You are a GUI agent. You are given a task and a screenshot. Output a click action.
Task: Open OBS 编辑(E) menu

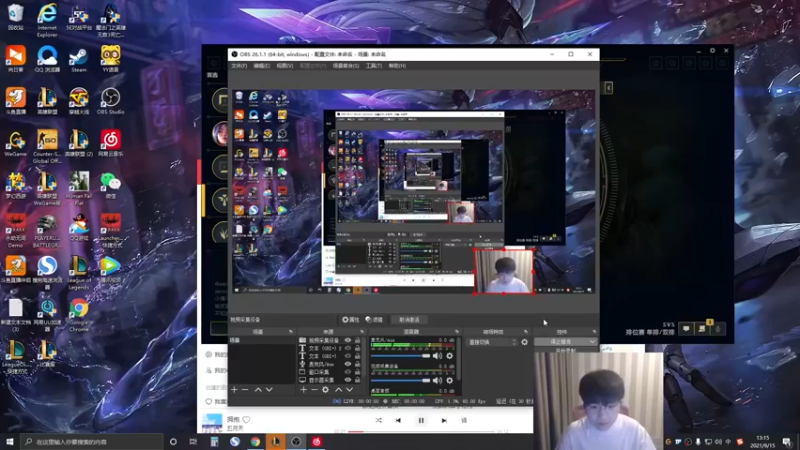point(261,66)
